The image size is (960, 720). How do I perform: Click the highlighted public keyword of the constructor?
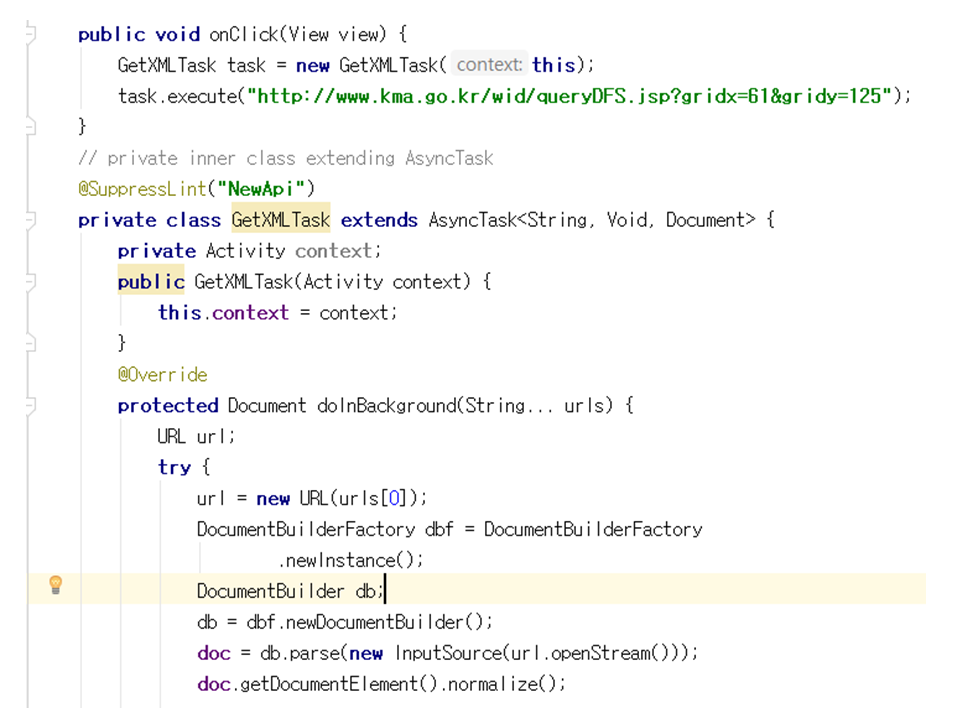point(151,282)
